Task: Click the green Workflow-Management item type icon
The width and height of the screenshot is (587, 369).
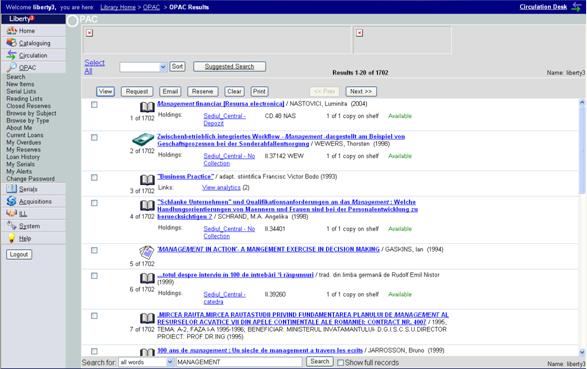Action: pyautogui.click(x=143, y=140)
